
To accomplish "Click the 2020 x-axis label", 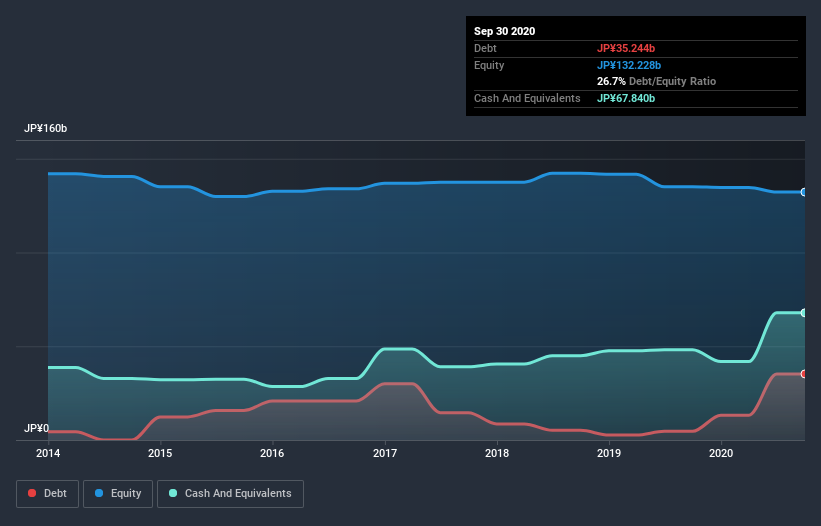I will pos(720,453).
